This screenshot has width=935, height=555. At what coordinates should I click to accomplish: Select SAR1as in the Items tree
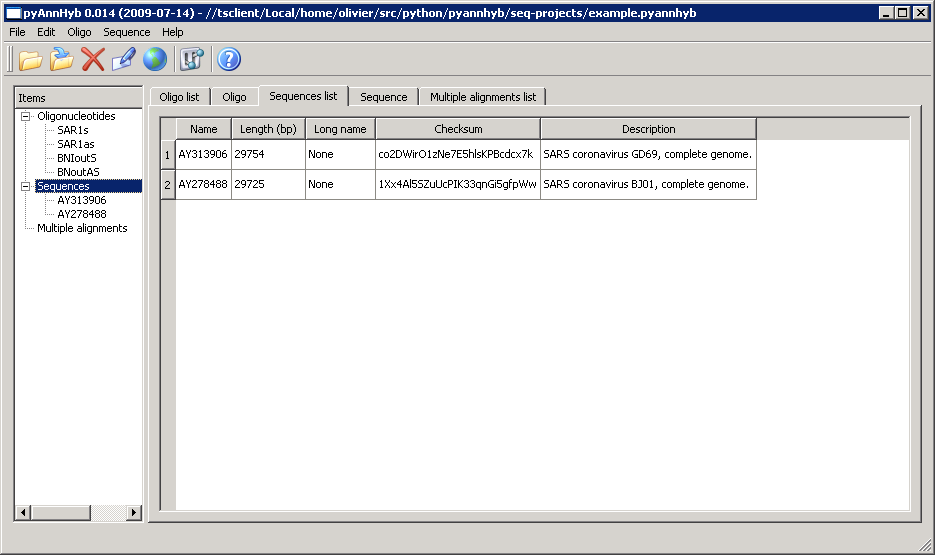[77, 144]
